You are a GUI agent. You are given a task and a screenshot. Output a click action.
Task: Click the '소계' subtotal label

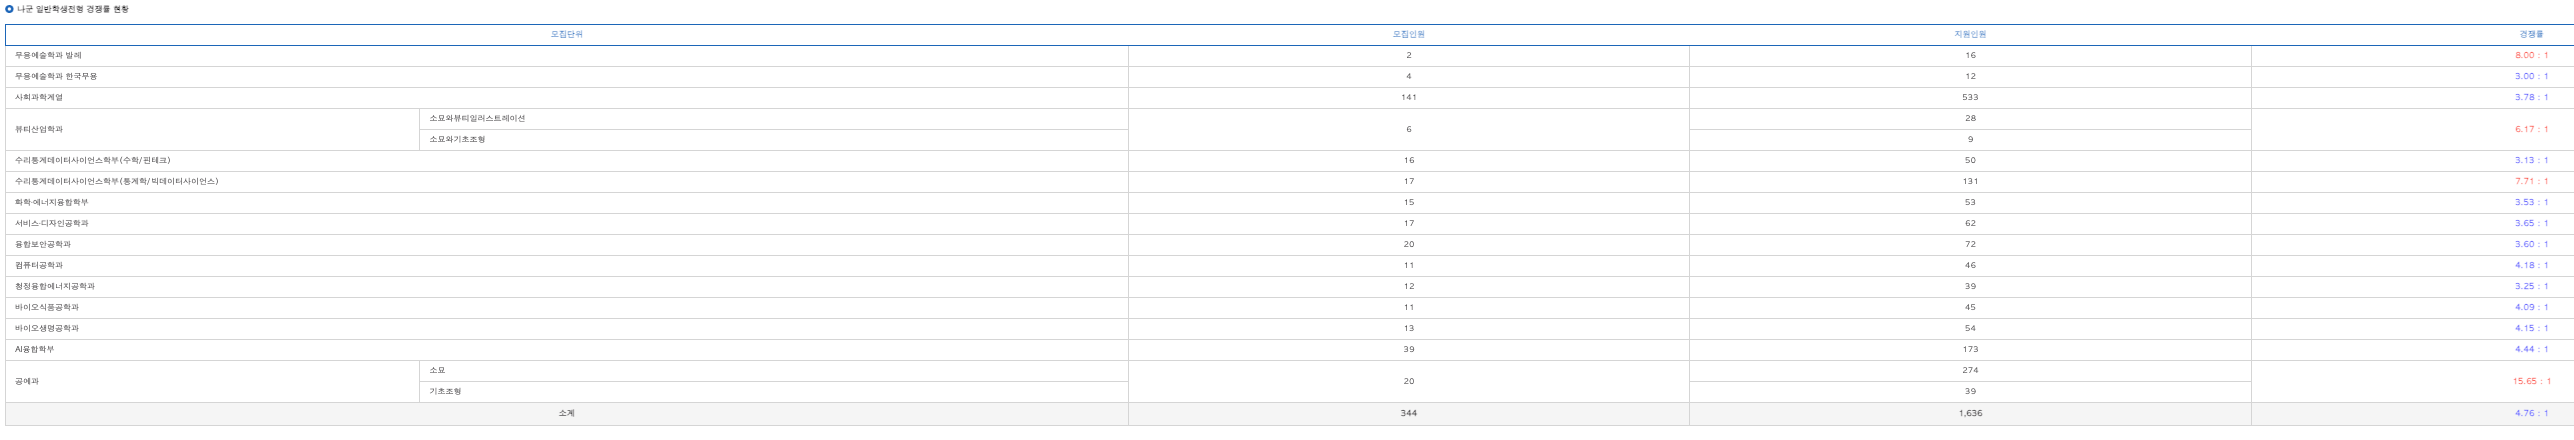566,413
